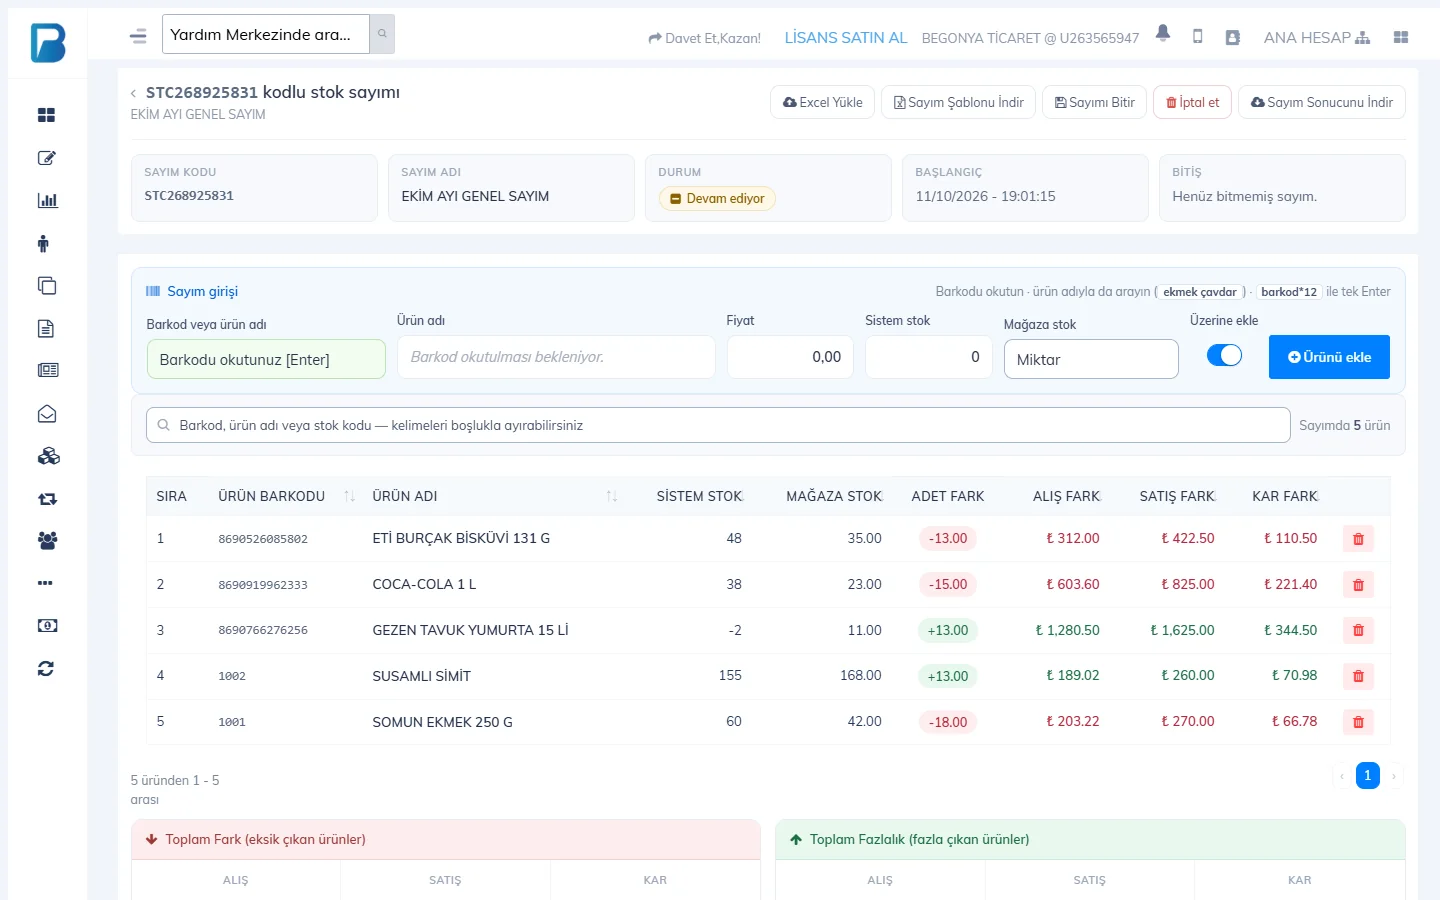Click the product filter search box in the list

click(718, 425)
